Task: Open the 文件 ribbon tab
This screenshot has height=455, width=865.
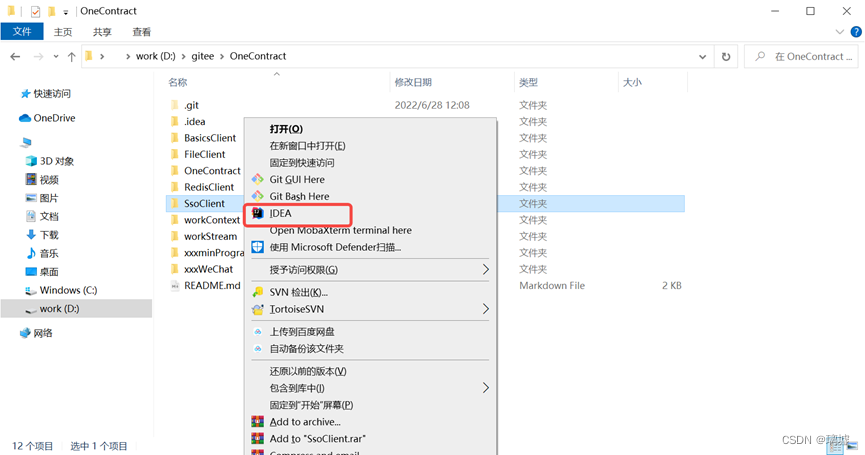Action: (22, 32)
